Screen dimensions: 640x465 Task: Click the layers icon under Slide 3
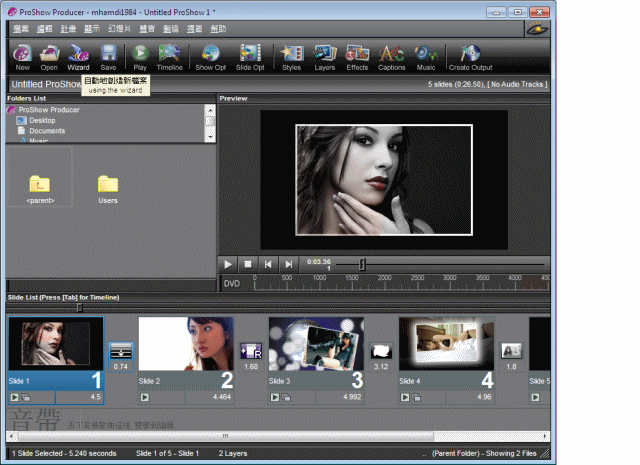286,397
